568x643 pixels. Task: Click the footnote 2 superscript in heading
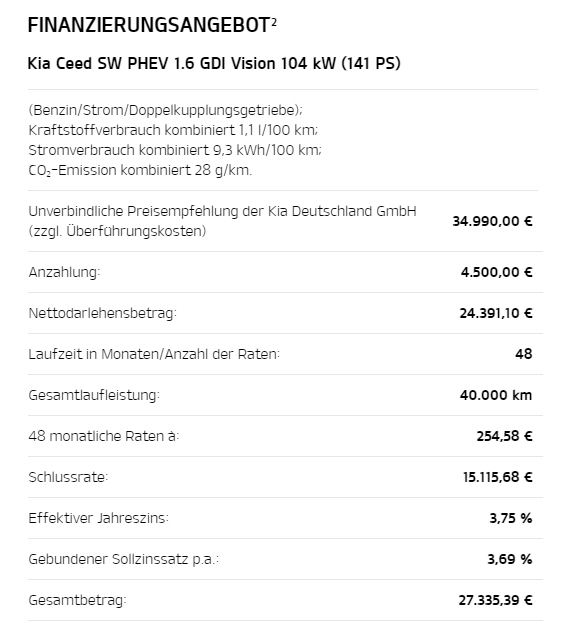274,21
